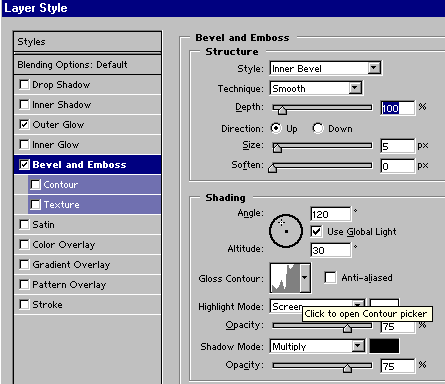
Task: Click the Altitude value field
Action: [x=331, y=250]
